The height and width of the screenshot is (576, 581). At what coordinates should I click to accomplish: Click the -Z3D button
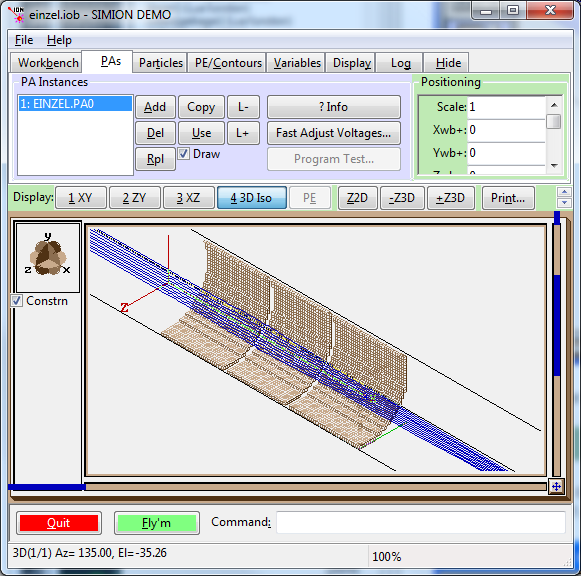click(x=402, y=198)
